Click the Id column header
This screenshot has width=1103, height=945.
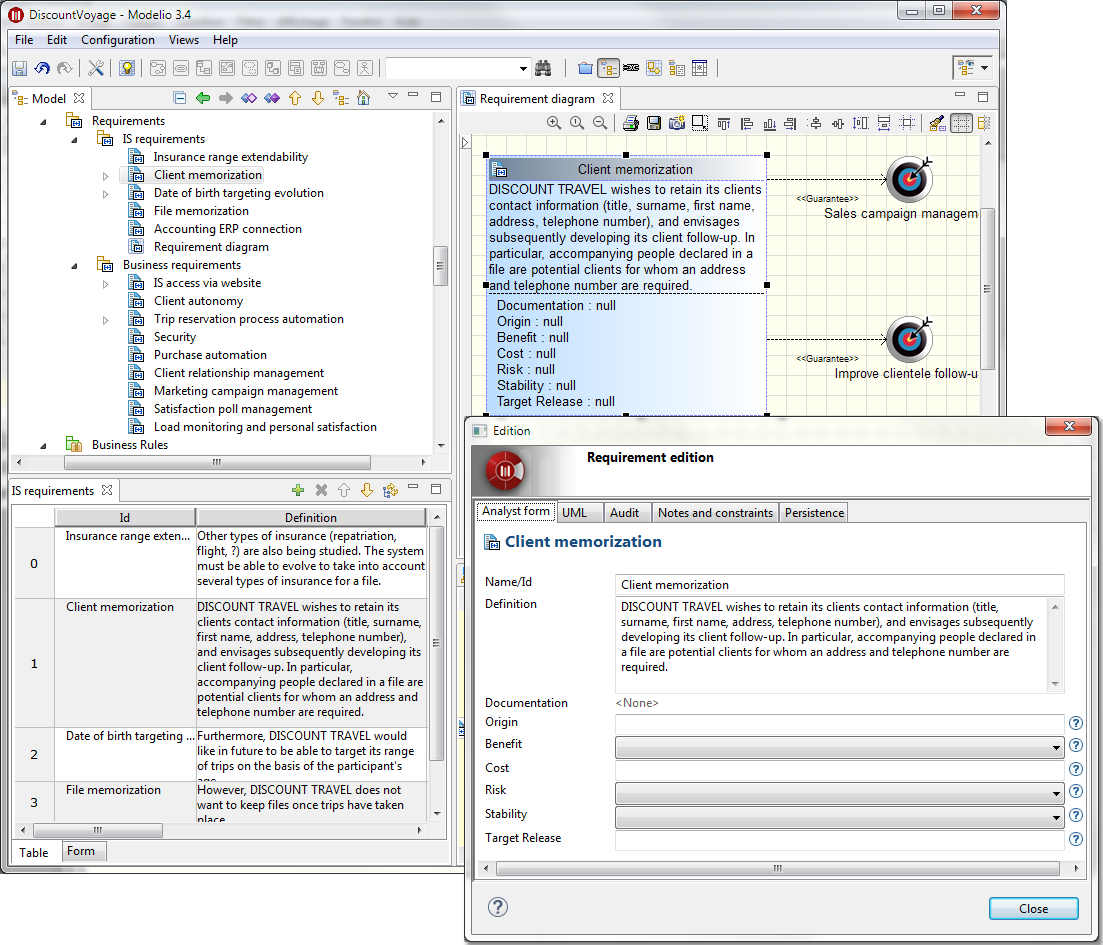pos(125,517)
